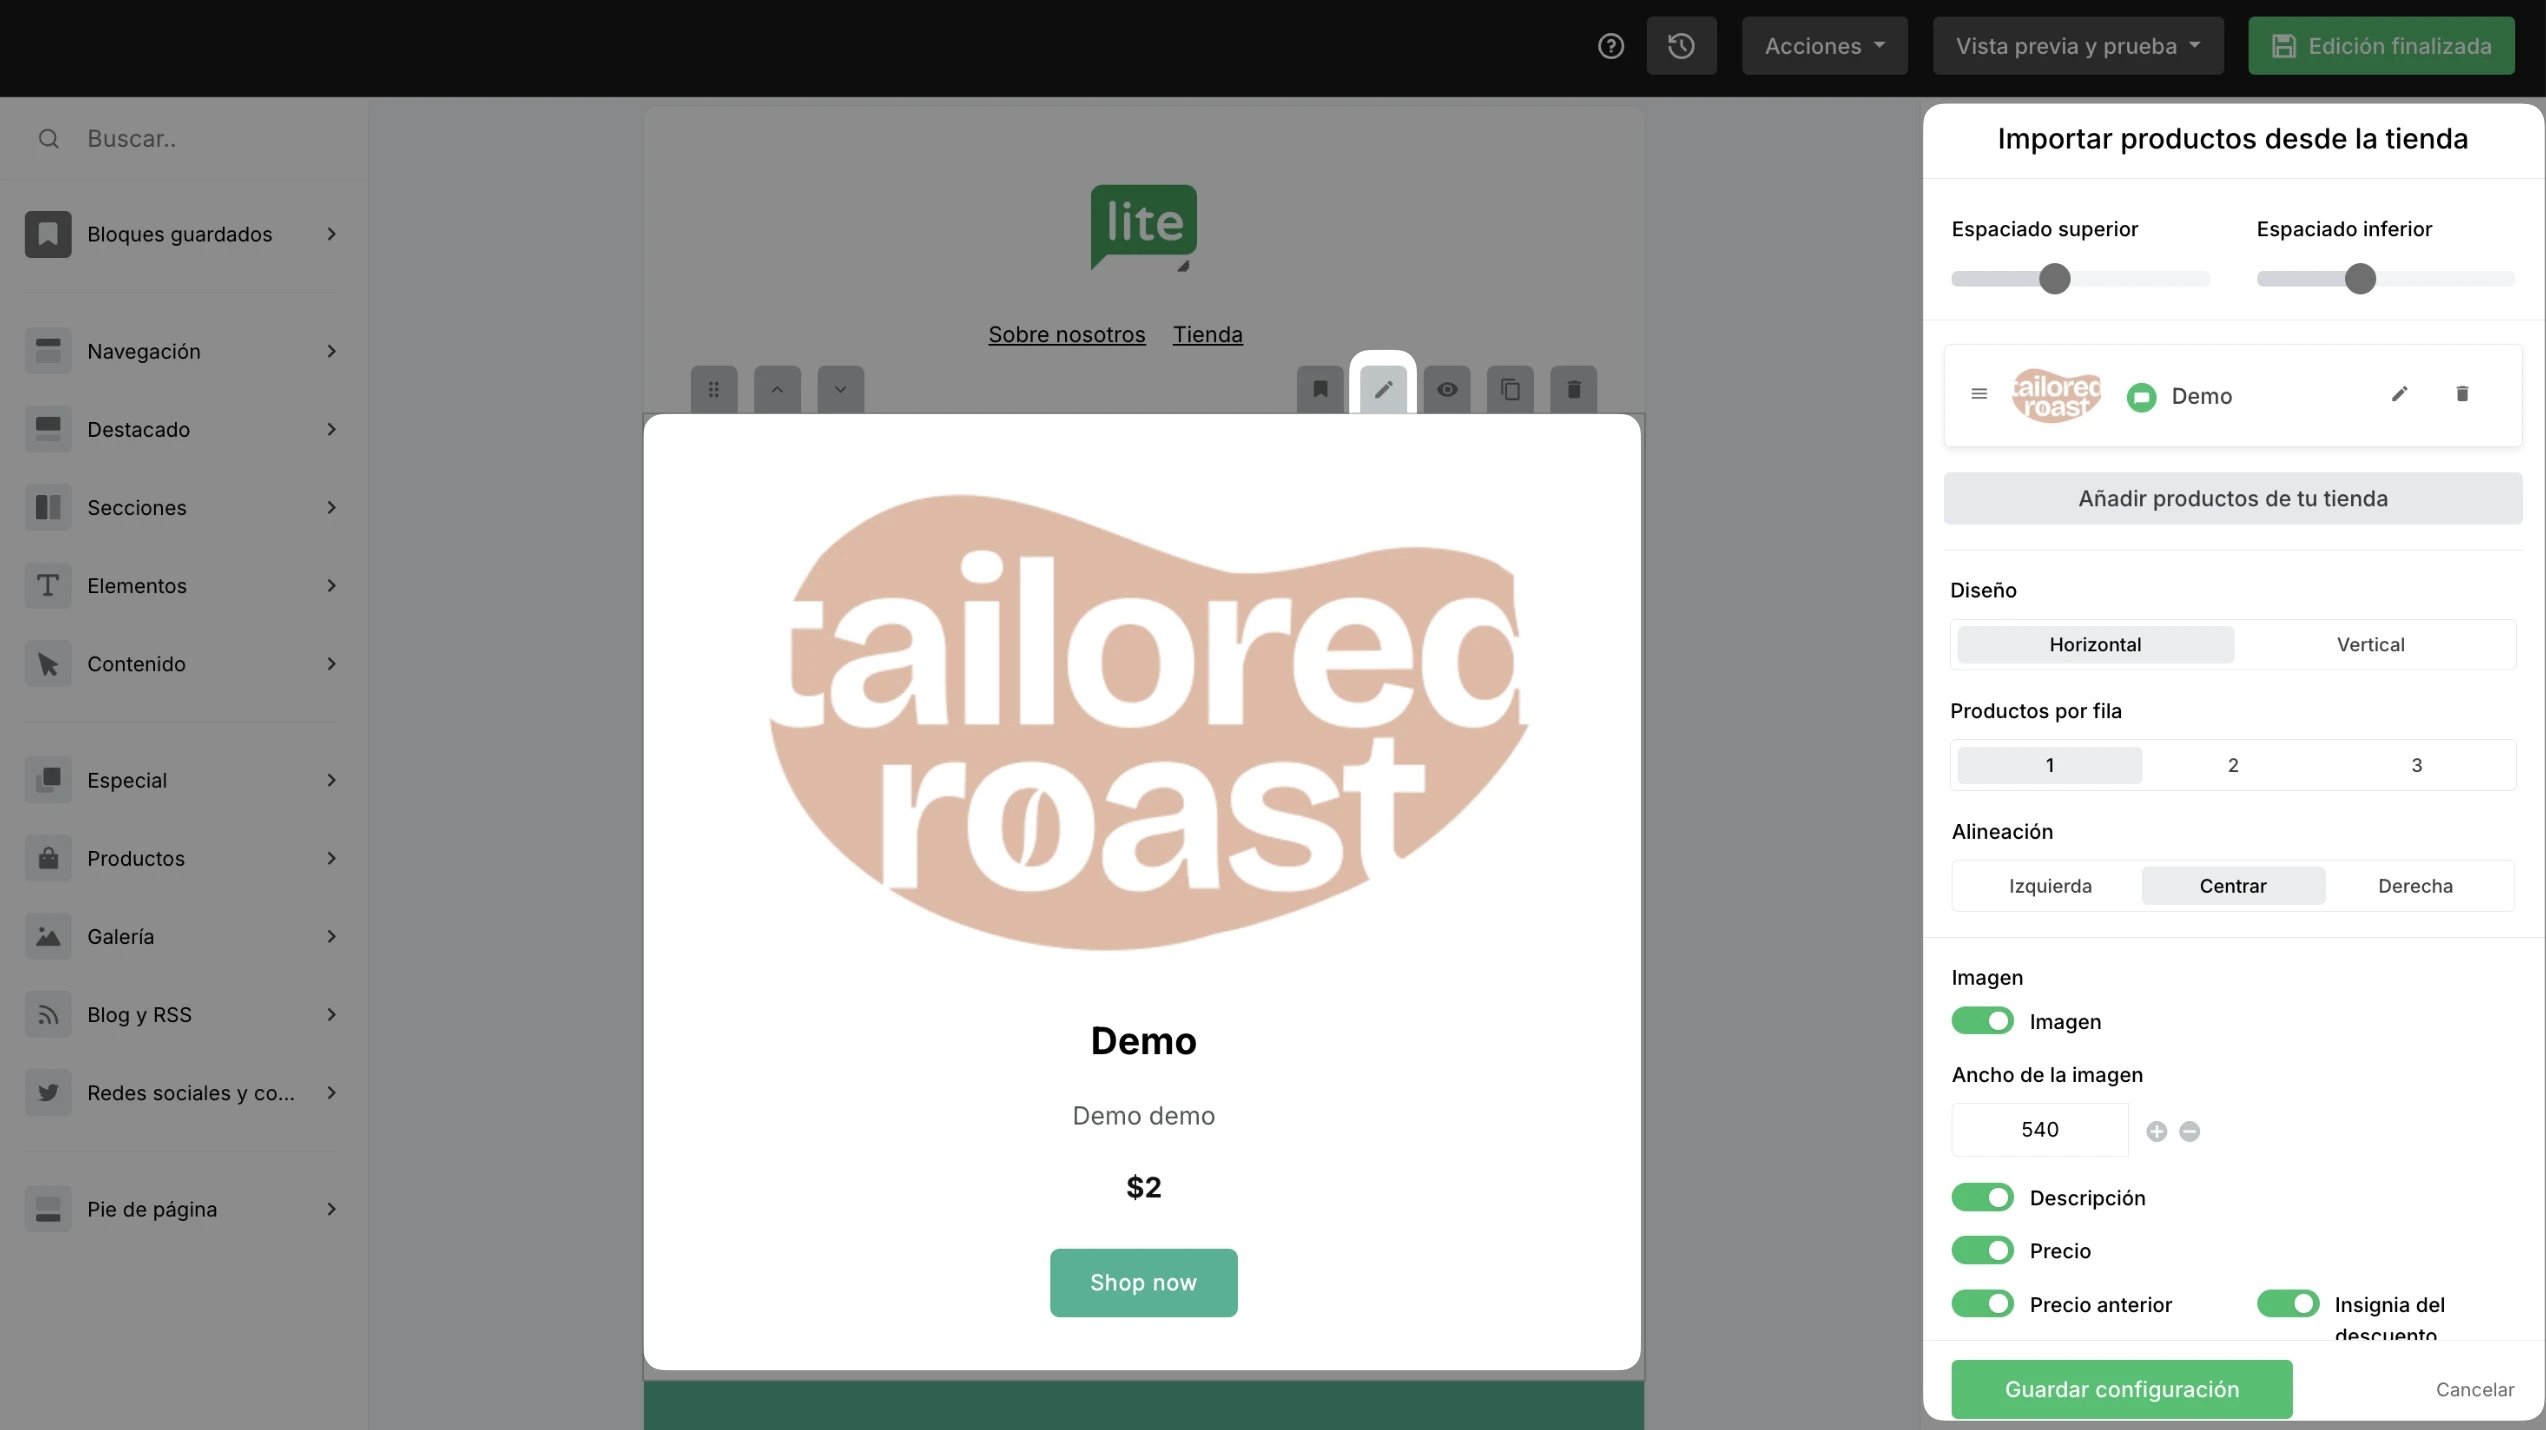Choose Izquierda alignment

coord(2050,886)
